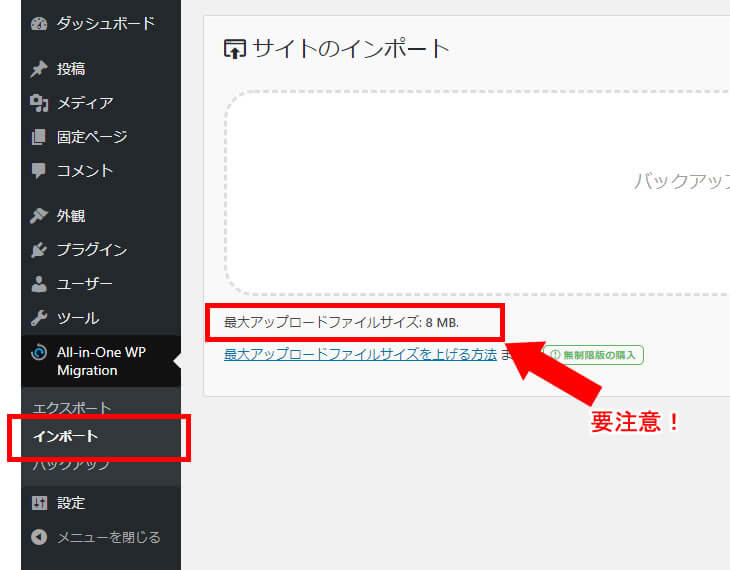Click the media icon beside メディア
The height and width of the screenshot is (570, 730).
pos(39,103)
